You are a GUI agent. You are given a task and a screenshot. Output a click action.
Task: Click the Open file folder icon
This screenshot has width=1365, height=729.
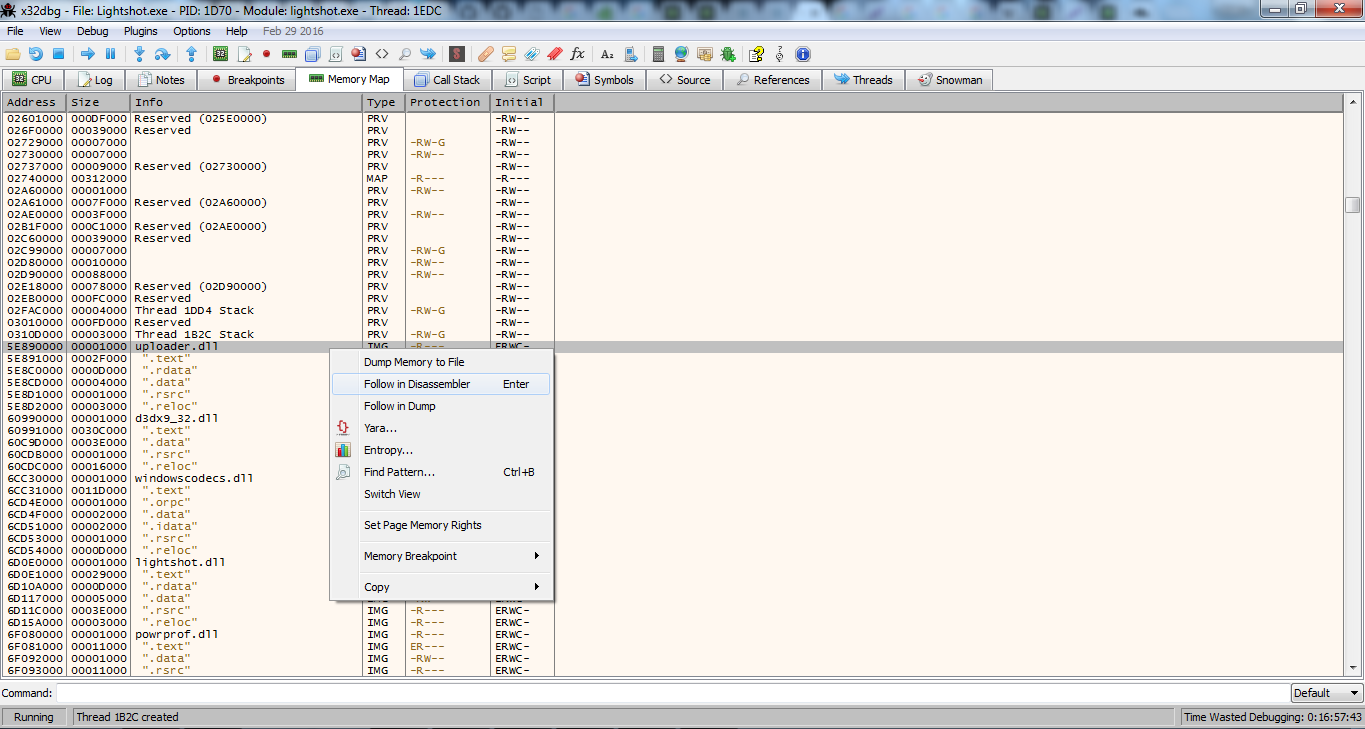pos(13,54)
